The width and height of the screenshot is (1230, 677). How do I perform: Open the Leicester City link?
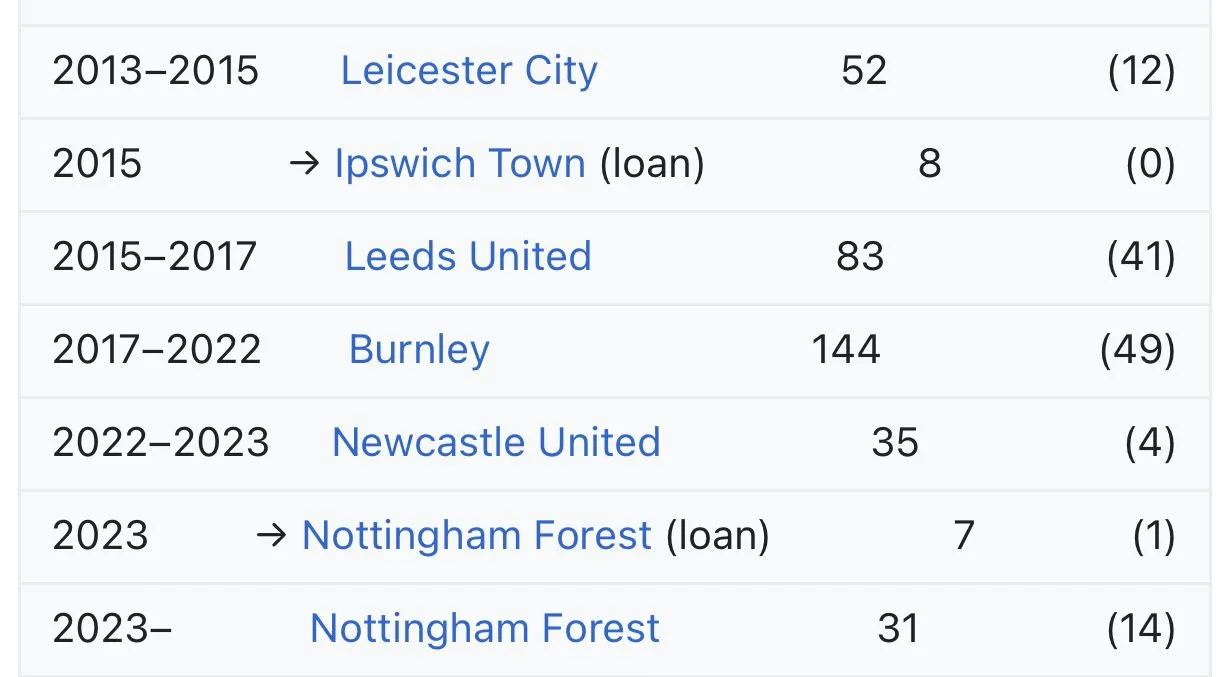tap(469, 71)
